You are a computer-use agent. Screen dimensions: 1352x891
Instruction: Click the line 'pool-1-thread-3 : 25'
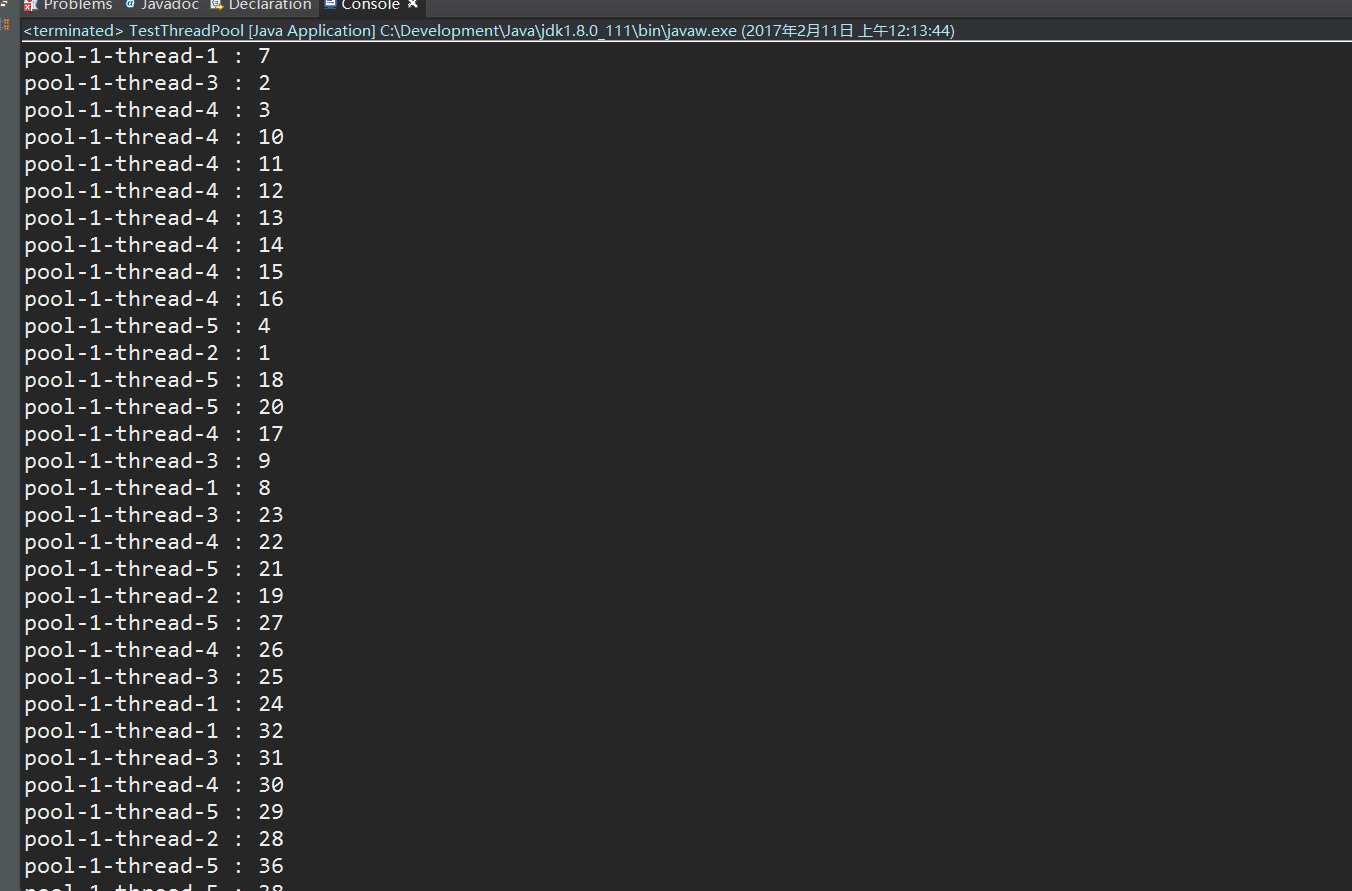(154, 677)
